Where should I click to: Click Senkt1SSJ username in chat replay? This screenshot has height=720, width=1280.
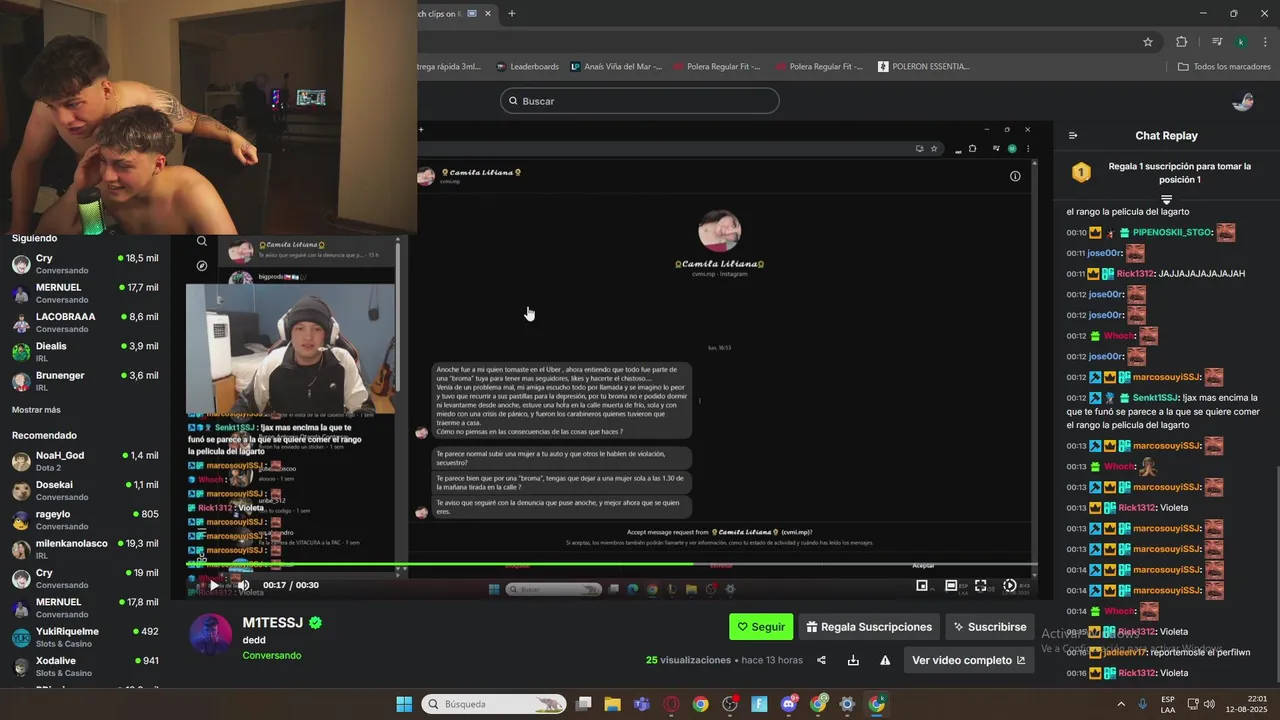[x=1155, y=397]
